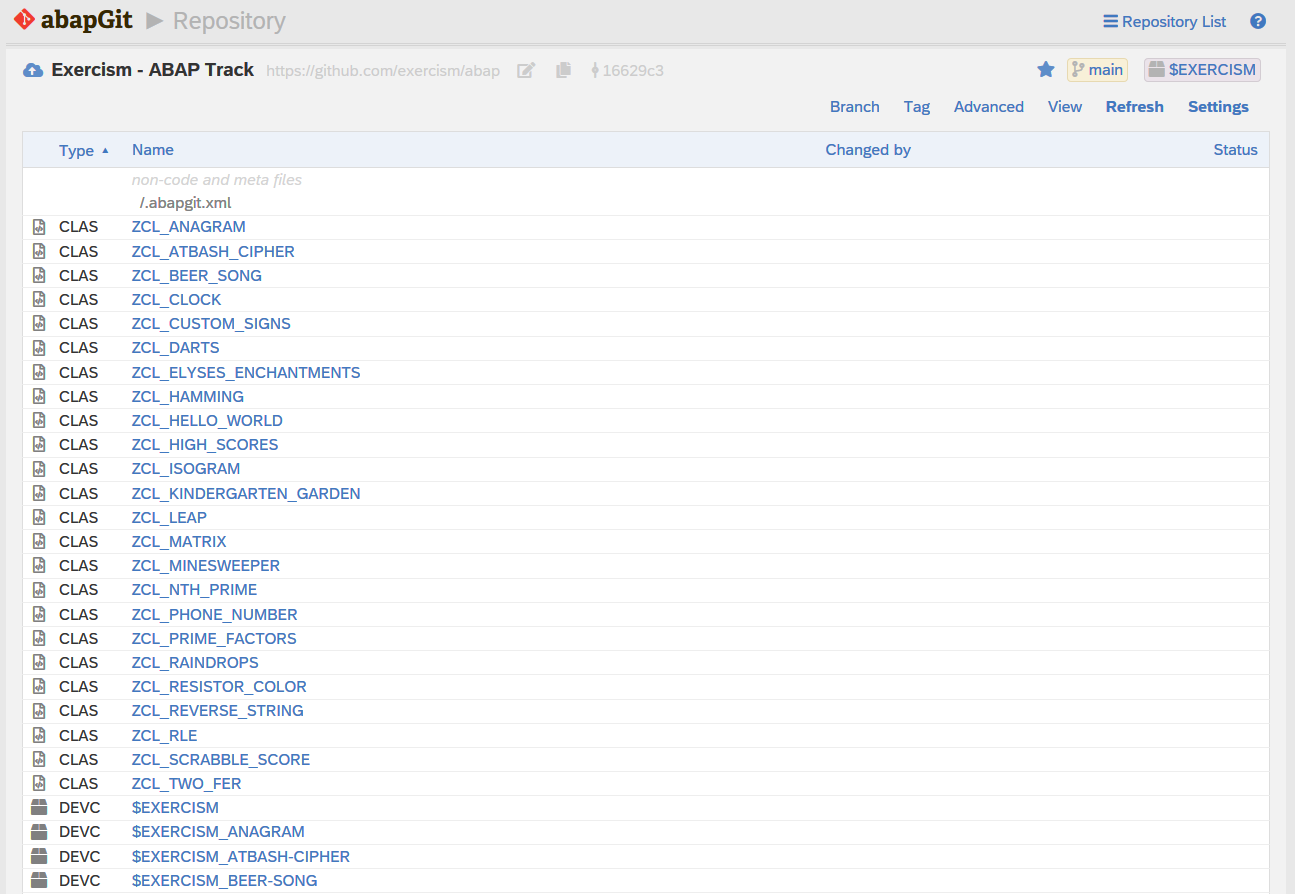Click the edit repository URL pencil icon

[526, 70]
